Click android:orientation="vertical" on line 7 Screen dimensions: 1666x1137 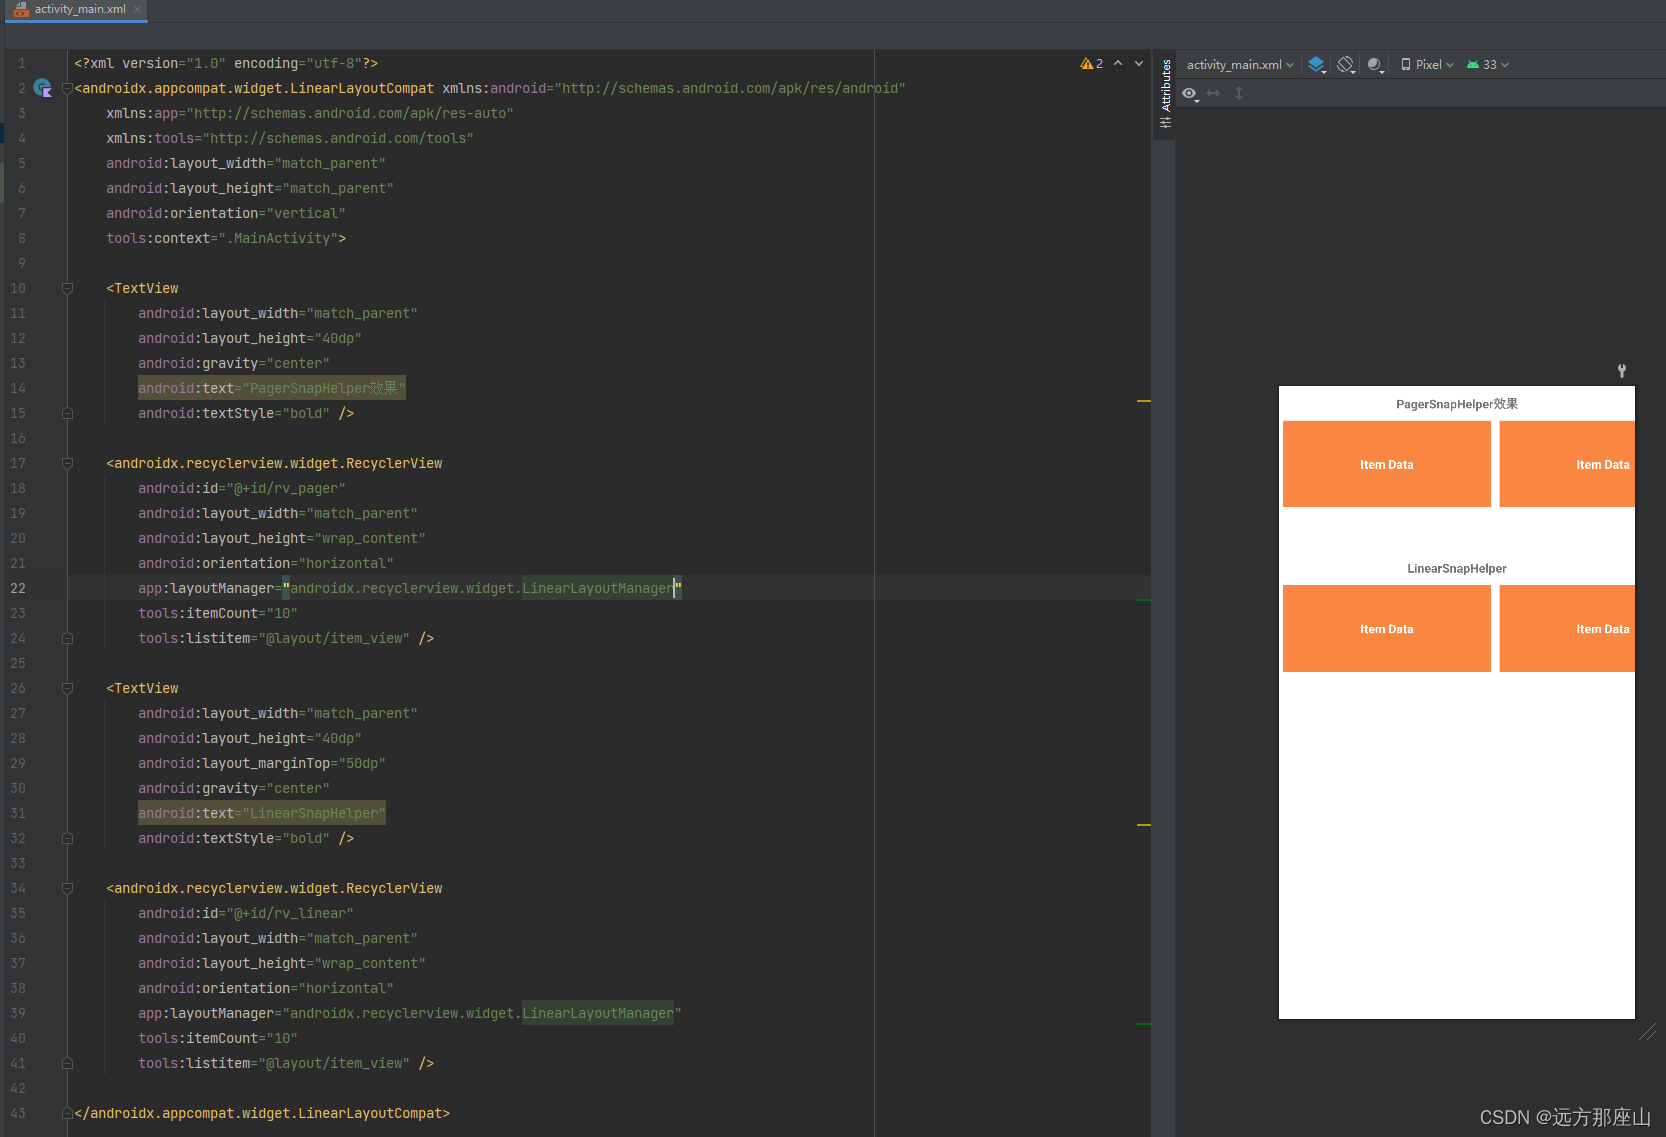226,213
